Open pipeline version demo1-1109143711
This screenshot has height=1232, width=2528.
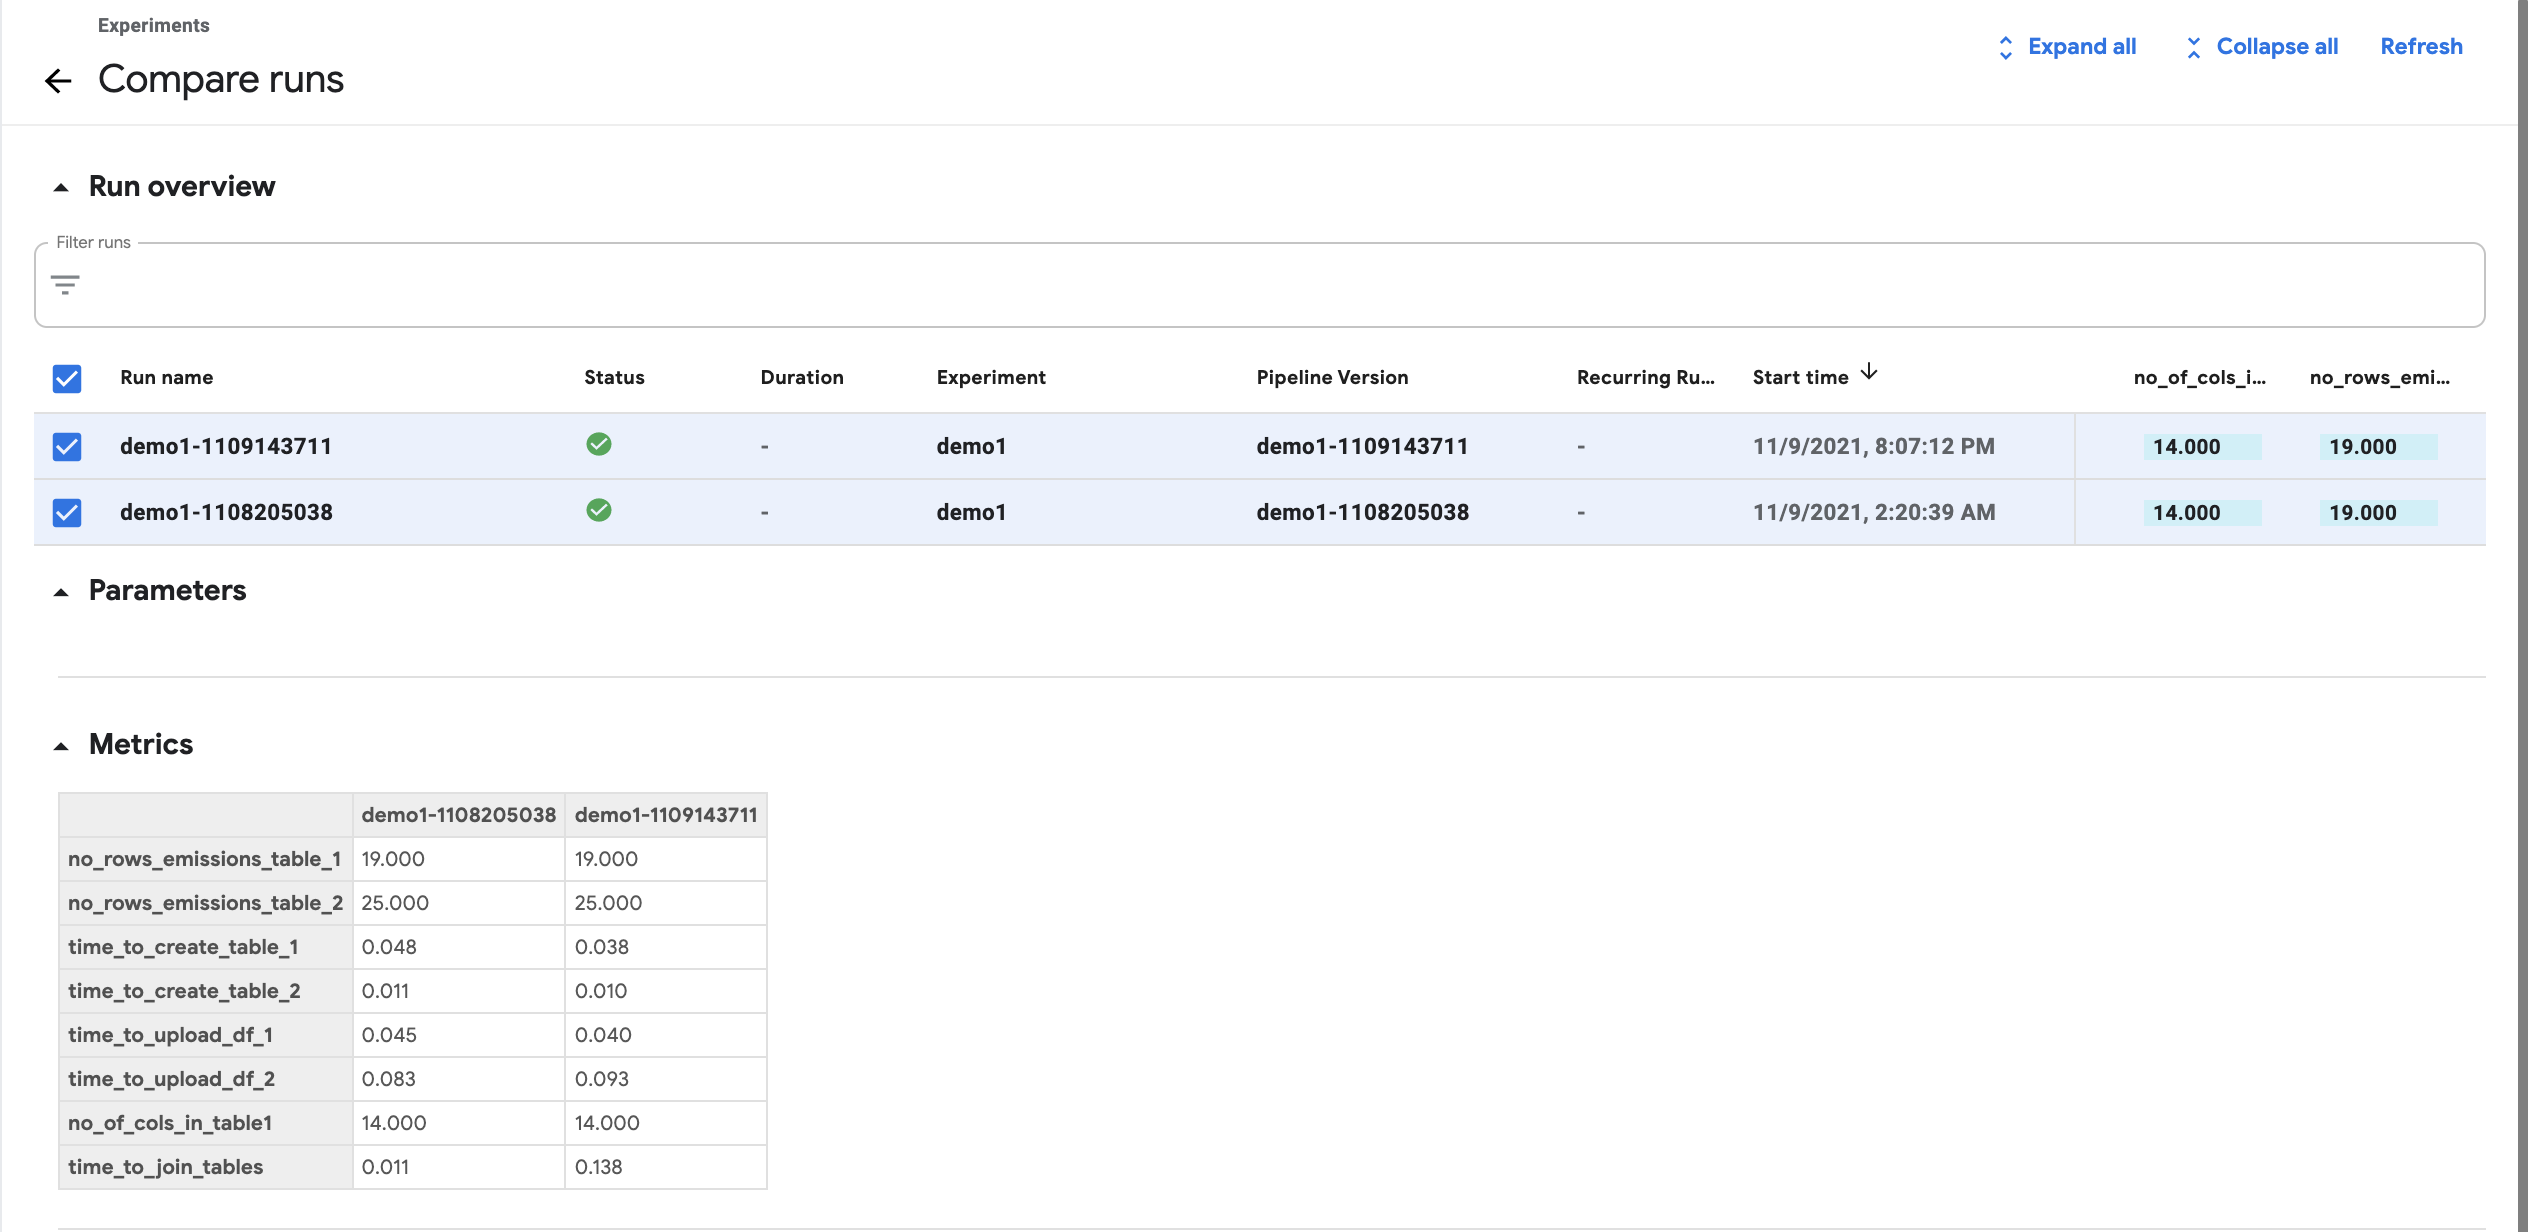(x=1362, y=446)
